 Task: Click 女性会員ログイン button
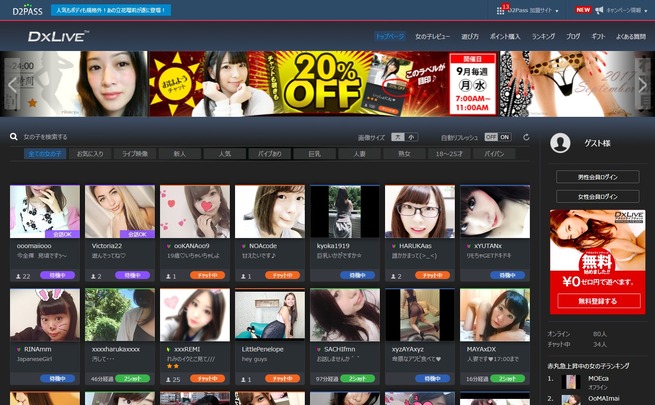pos(597,197)
